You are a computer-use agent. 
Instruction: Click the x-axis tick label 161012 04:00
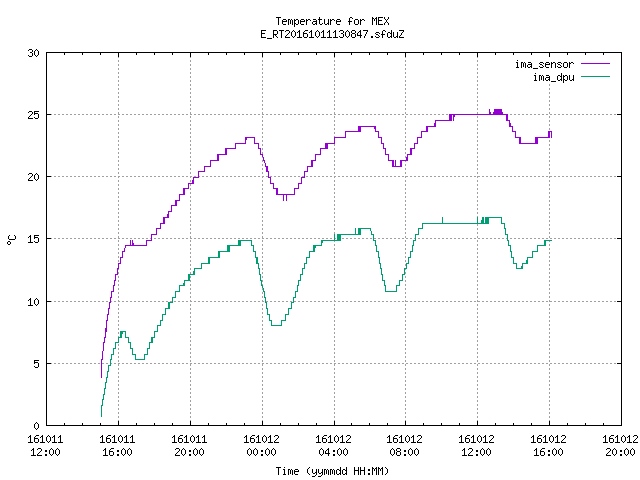coord(333,446)
